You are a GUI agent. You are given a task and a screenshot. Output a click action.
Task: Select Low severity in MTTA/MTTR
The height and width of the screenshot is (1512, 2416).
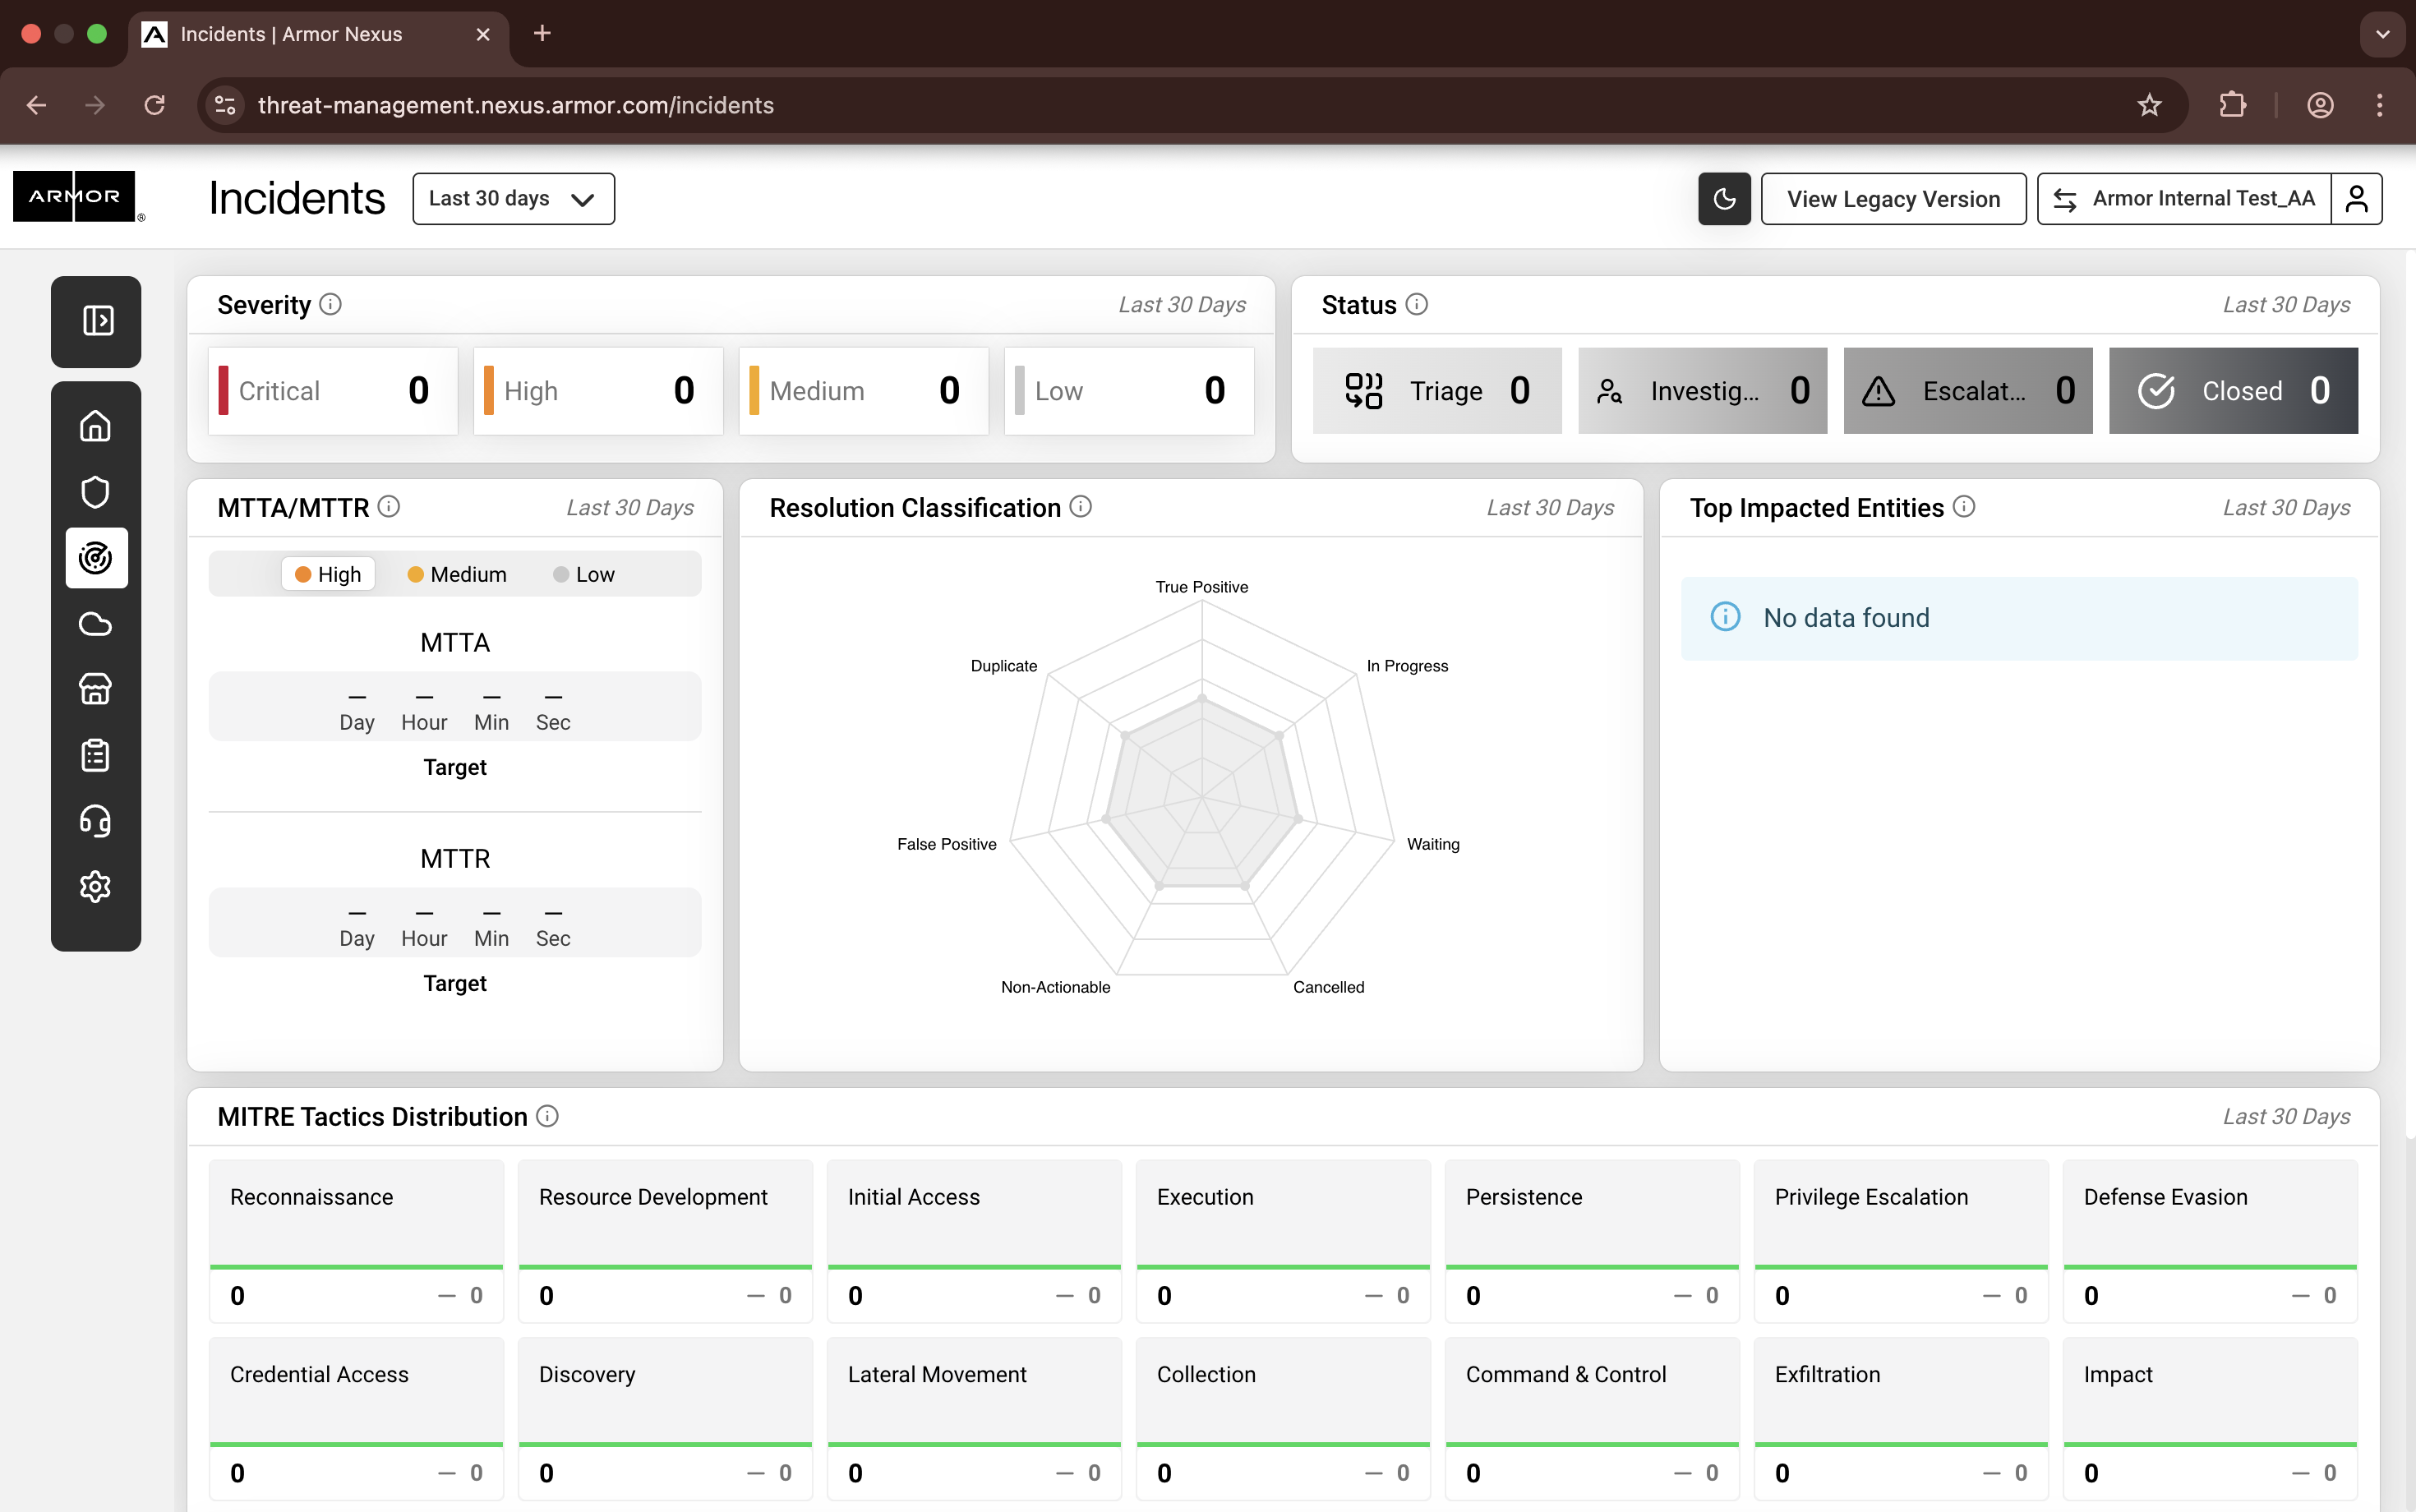(x=584, y=574)
